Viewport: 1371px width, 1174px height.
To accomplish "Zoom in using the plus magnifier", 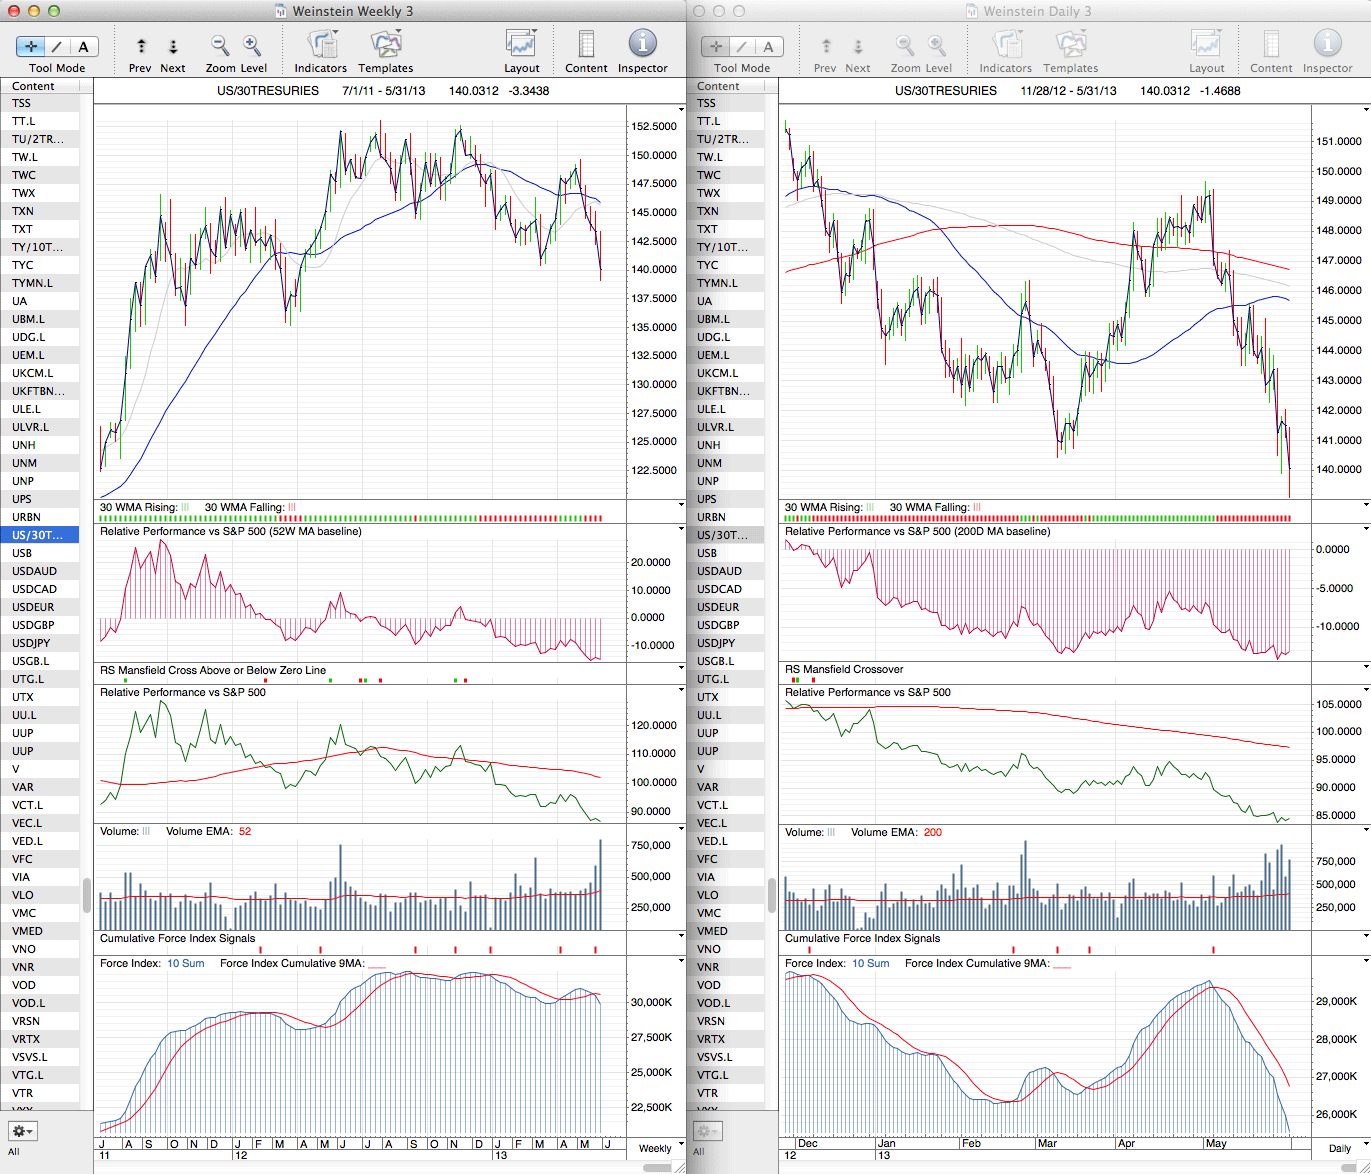I will [252, 46].
